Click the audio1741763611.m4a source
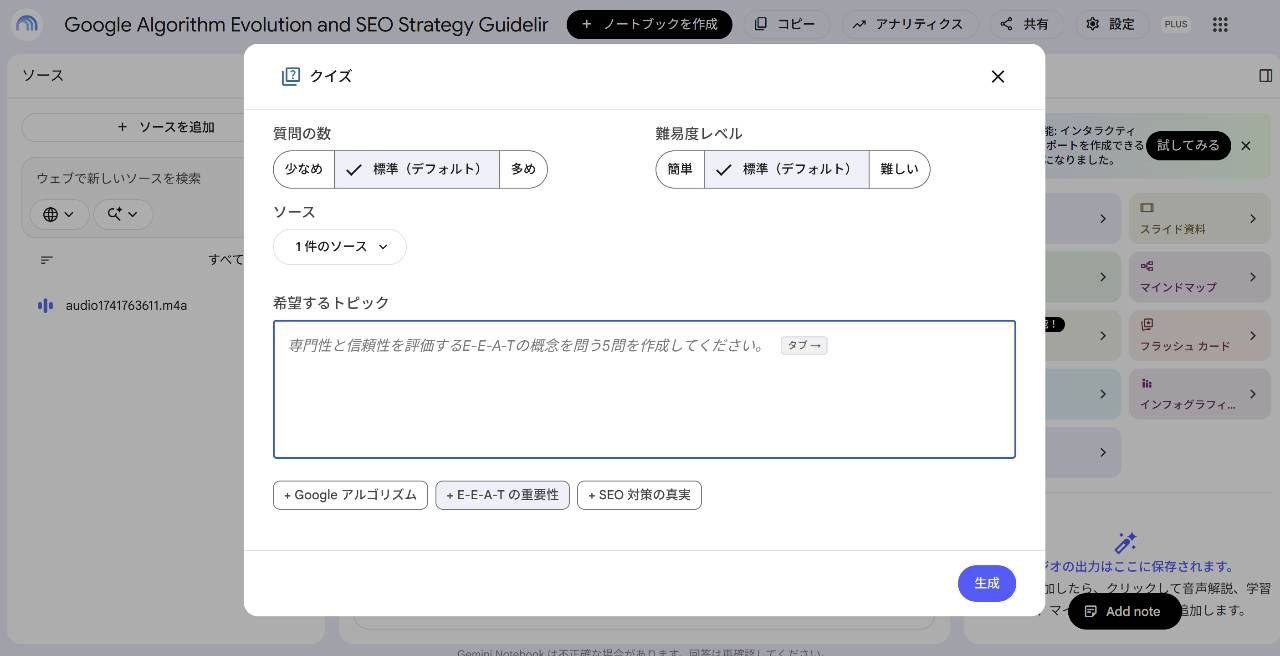The image size is (1280, 656). 126,306
